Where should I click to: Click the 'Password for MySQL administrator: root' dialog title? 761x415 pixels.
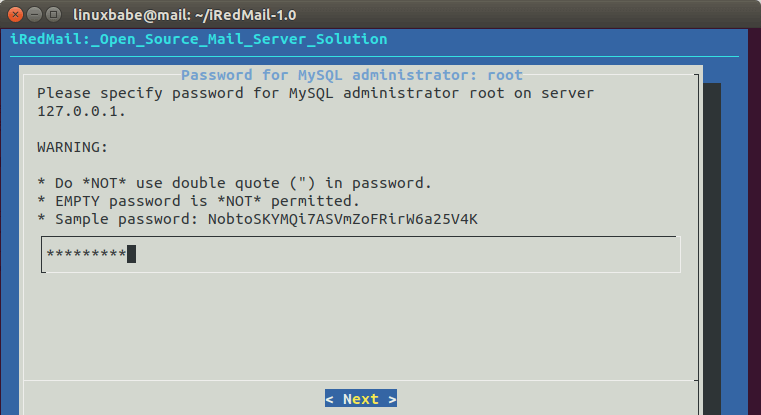click(351, 75)
